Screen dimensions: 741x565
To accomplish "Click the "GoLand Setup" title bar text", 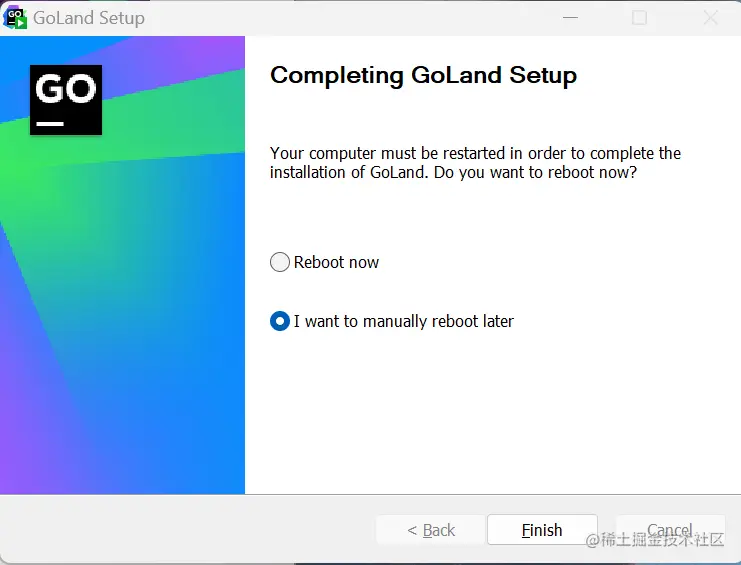I will pos(89,18).
